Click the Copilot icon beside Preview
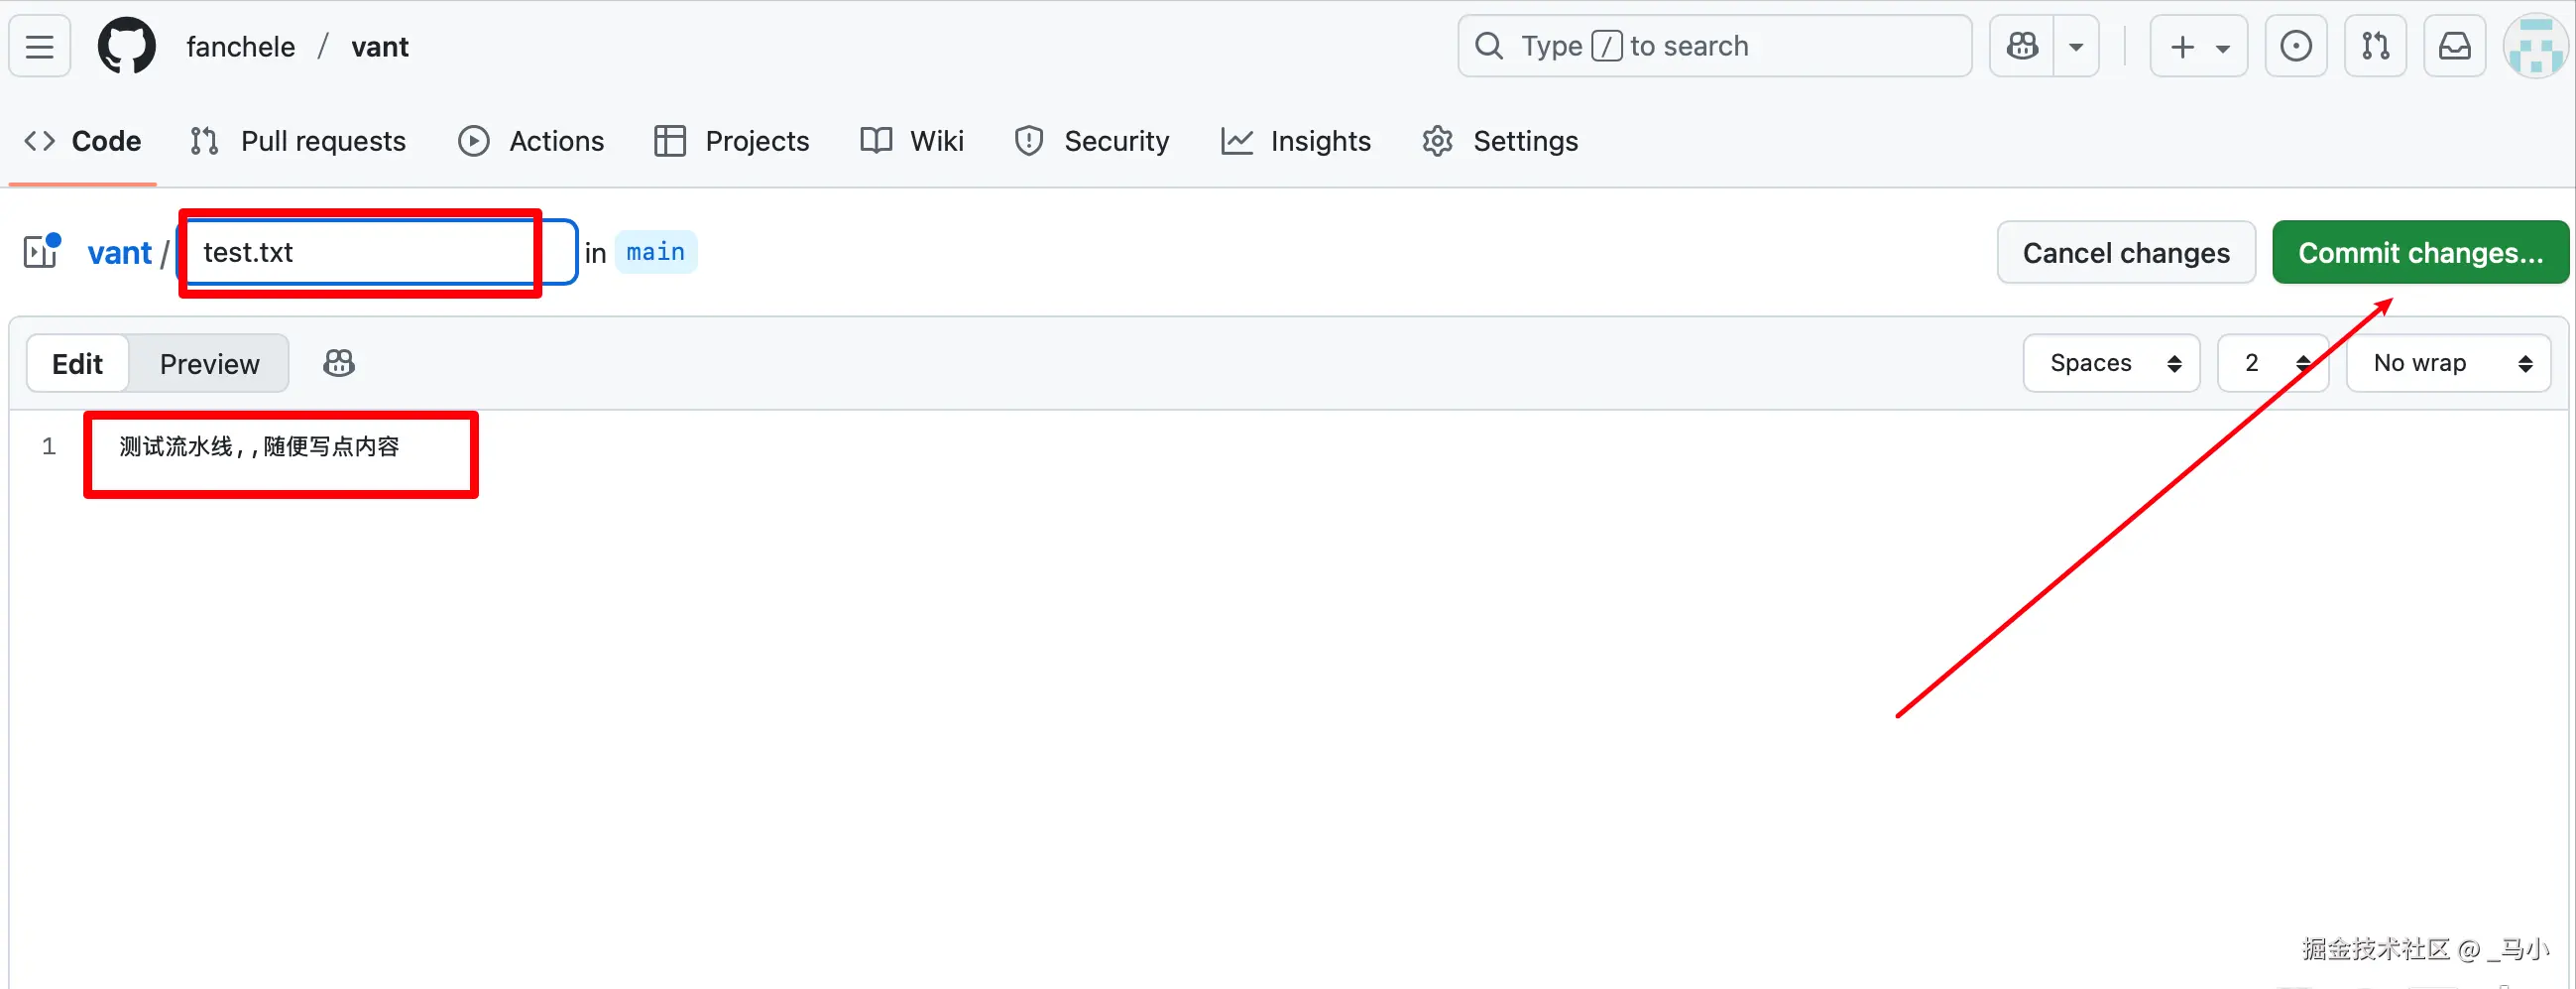Screen dimensions: 2576x989 pyautogui.click(x=339, y=363)
